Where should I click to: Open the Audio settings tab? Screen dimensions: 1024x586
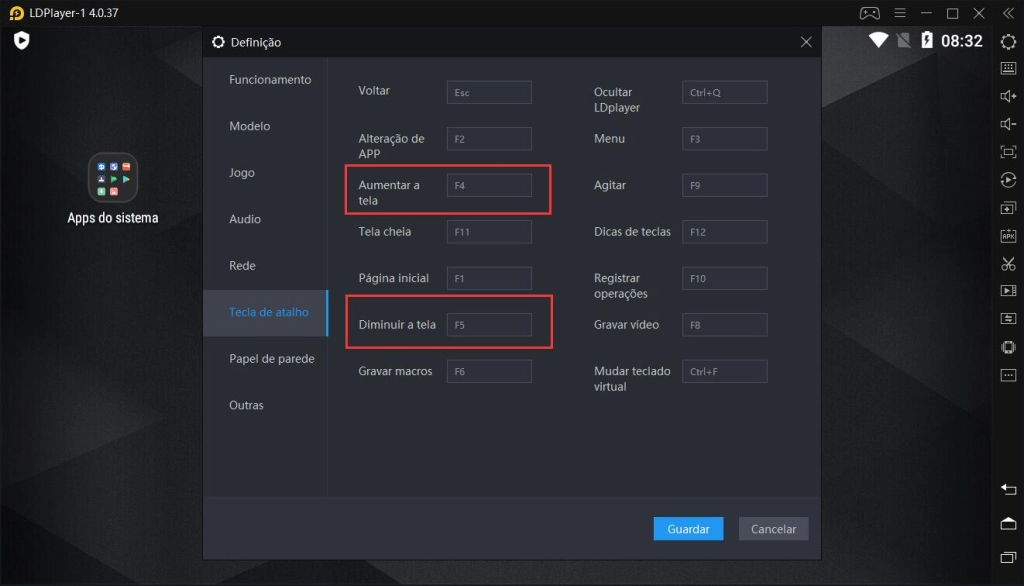245,219
